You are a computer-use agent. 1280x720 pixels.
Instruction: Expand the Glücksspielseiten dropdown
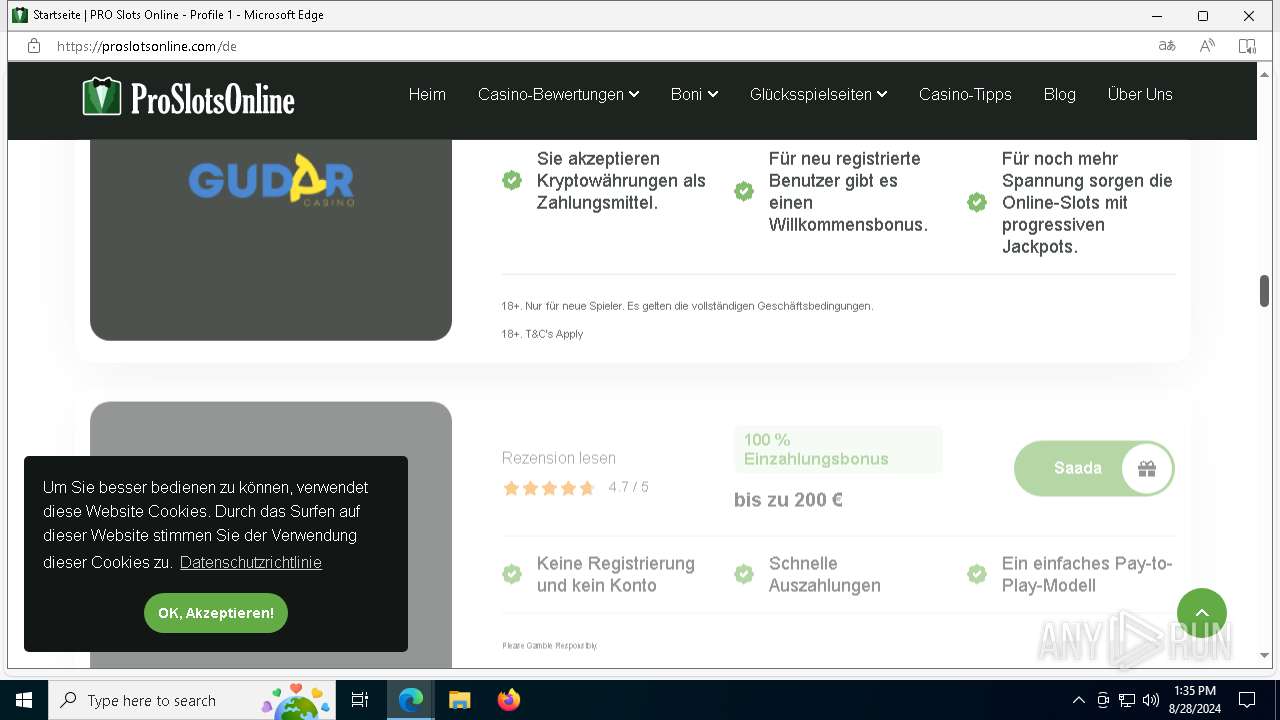[x=818, y=94]
